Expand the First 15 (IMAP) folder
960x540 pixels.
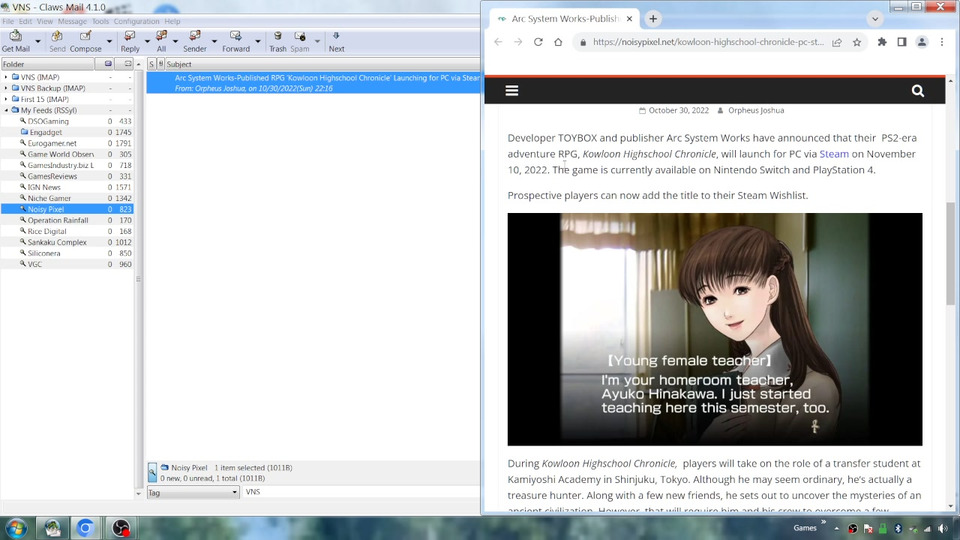tap(6, 99)
